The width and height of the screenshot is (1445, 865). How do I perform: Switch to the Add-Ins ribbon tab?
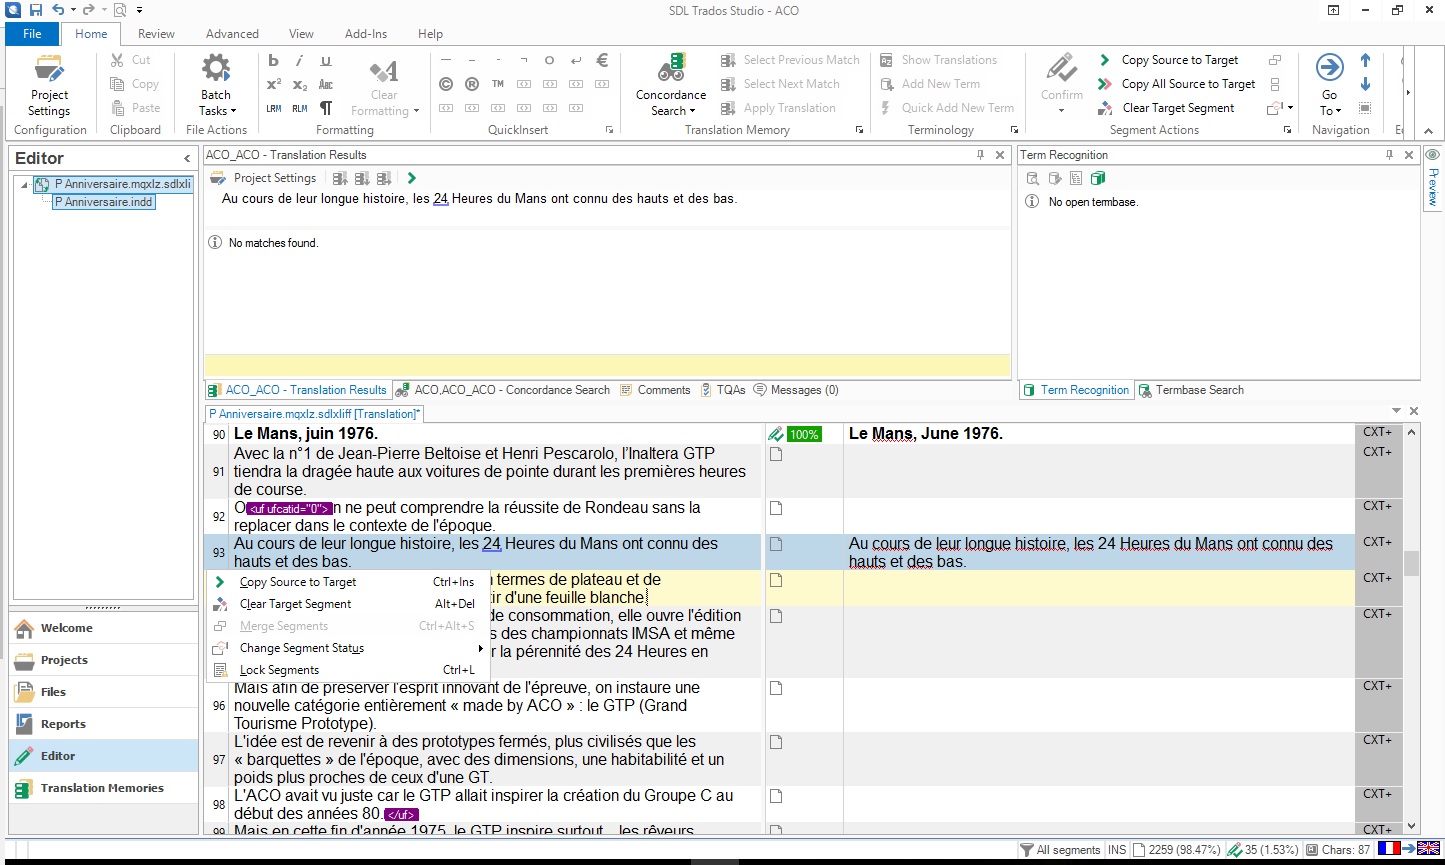tap(366, 33)
